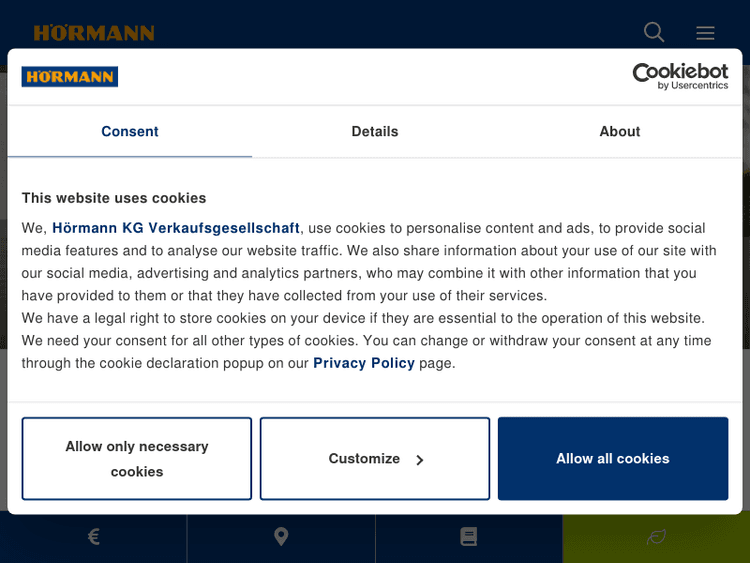This screenshot has height=563, width=750.
Task: Switch to the Consent tab
Action: tap(130, 132)
